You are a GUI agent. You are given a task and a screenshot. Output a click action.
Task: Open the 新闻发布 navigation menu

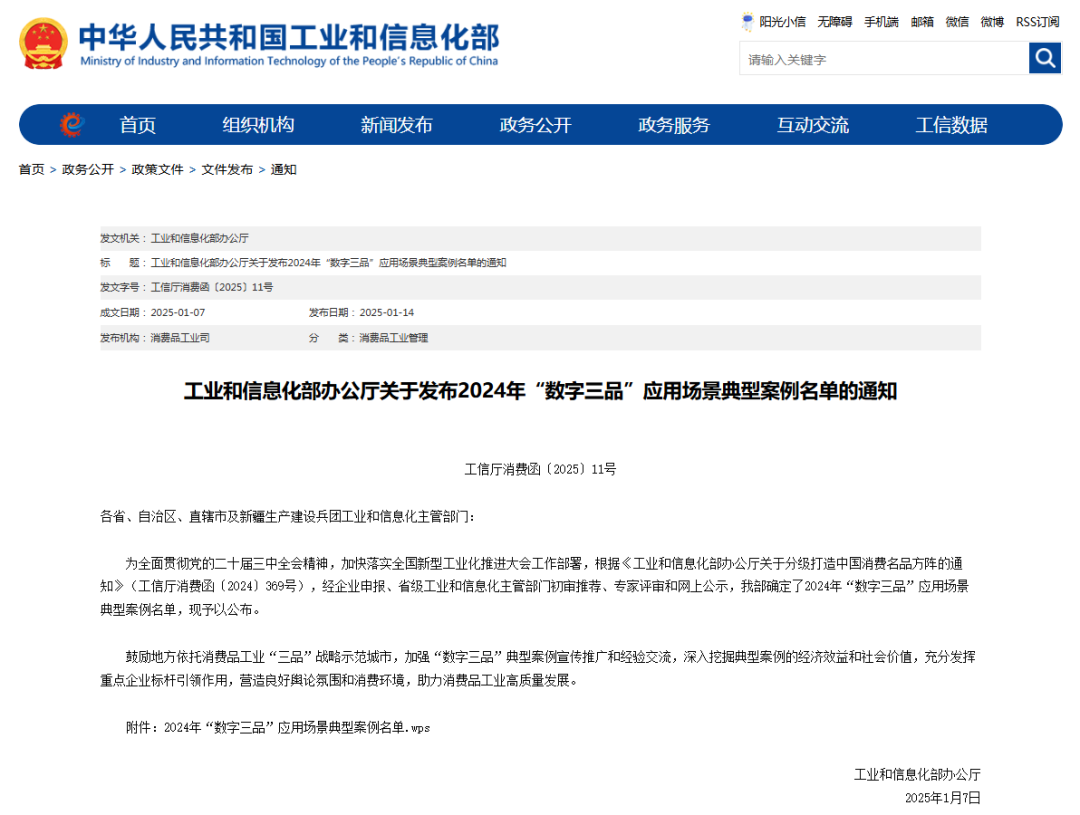[396, 124]
